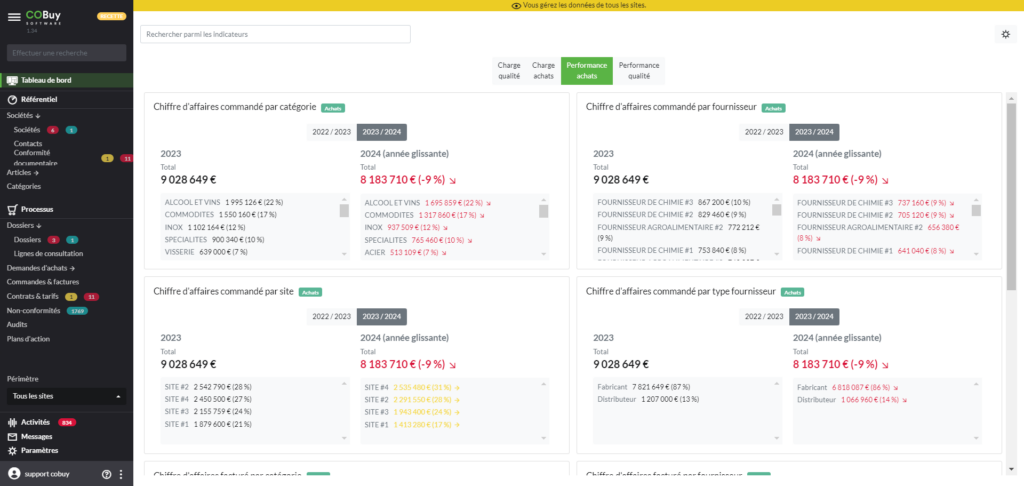
Task: Open the Non-conformités link
Action: pyautogui.click(x=33, y=310)
